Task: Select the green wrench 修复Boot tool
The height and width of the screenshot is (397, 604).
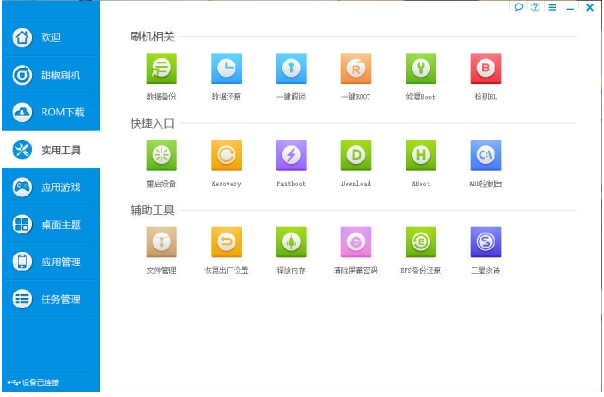Action: pyautogui.click(x=421, y=69)
